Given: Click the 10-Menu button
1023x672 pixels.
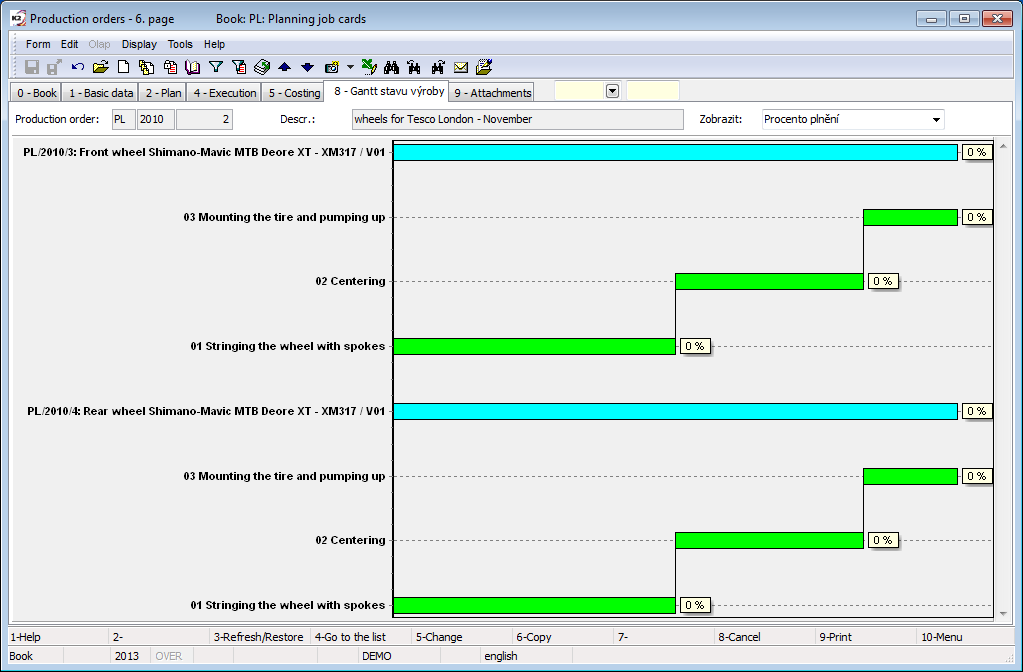Looking at the screenshot, I should click(966, 637).
